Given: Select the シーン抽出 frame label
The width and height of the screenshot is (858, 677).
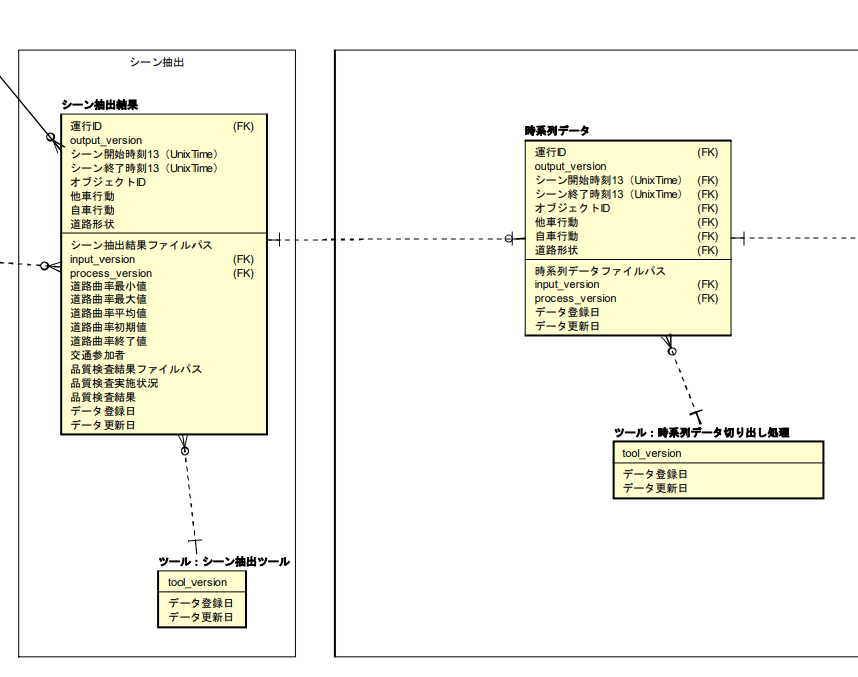Looking at the screenshot, I should 157,62.
